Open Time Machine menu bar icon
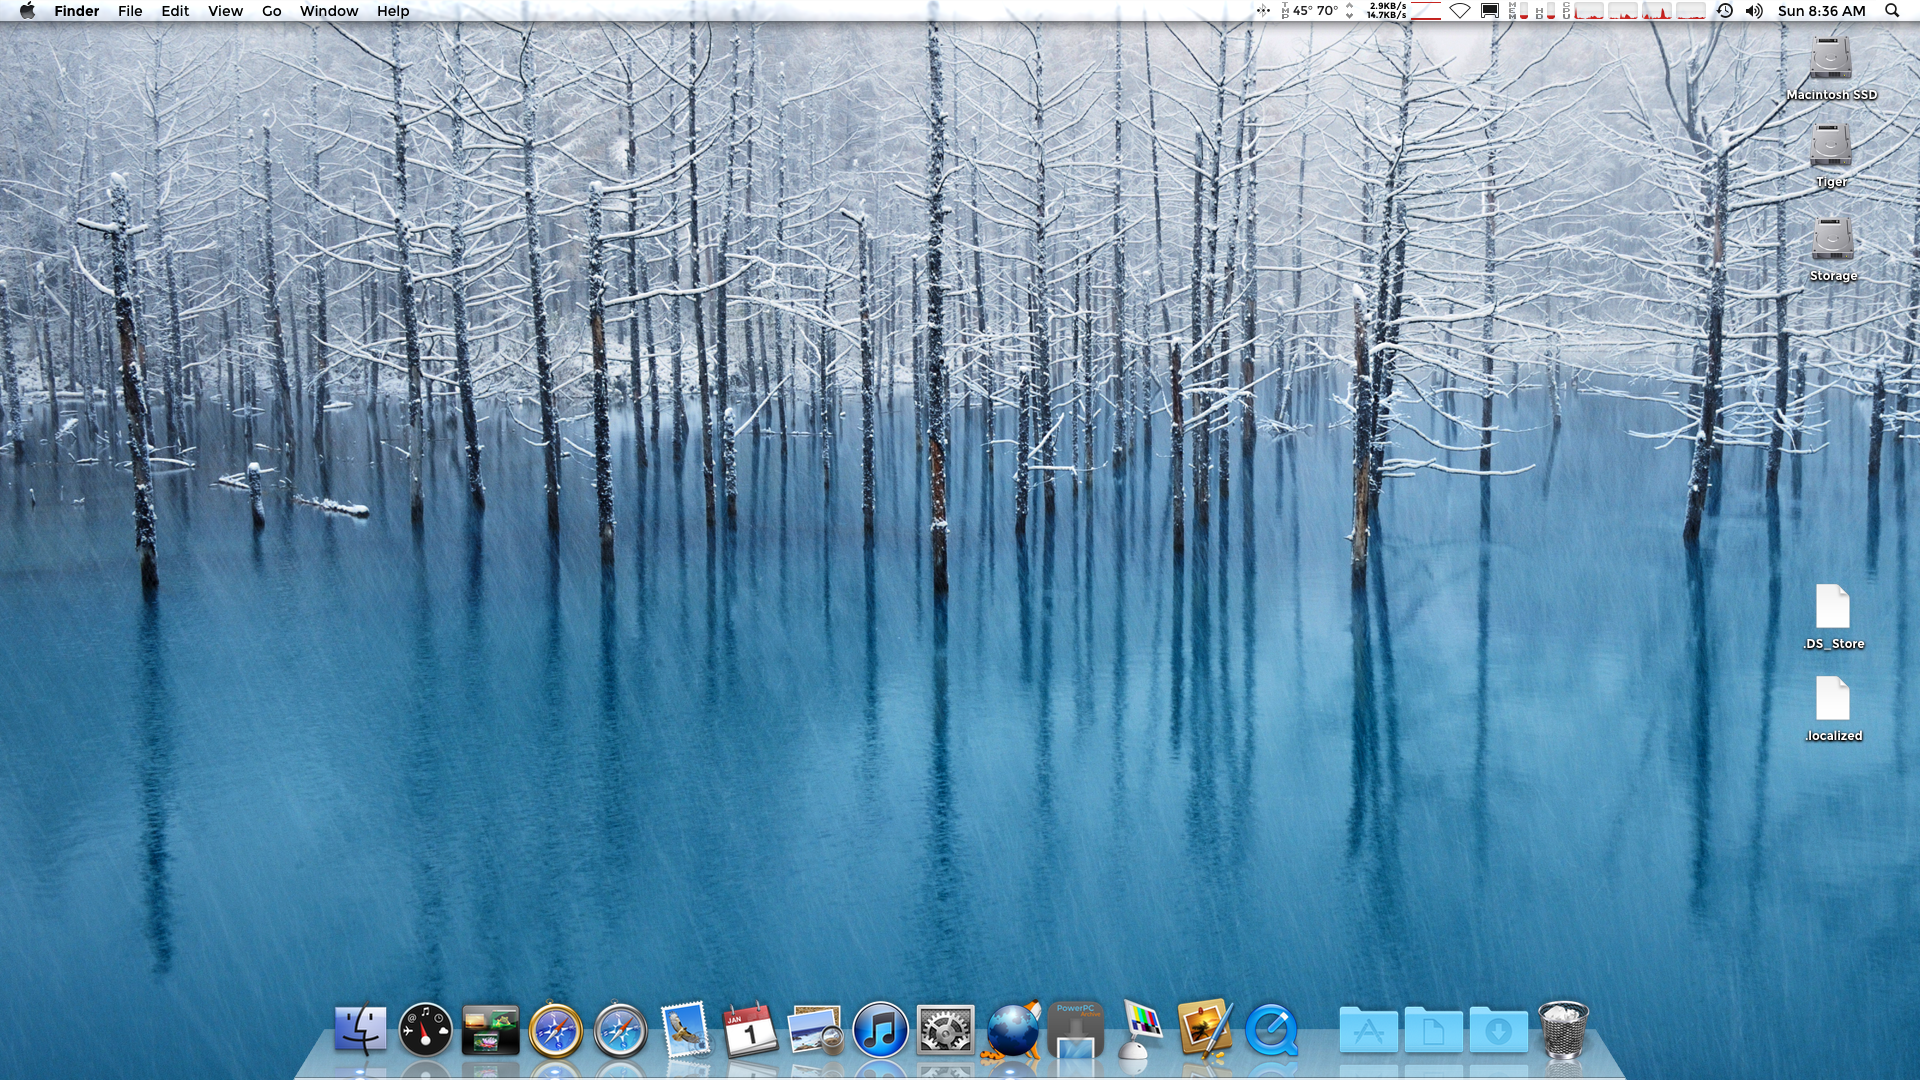Image resolution: width=1920 pixels, height=1080 pixels. (1725, 11)
